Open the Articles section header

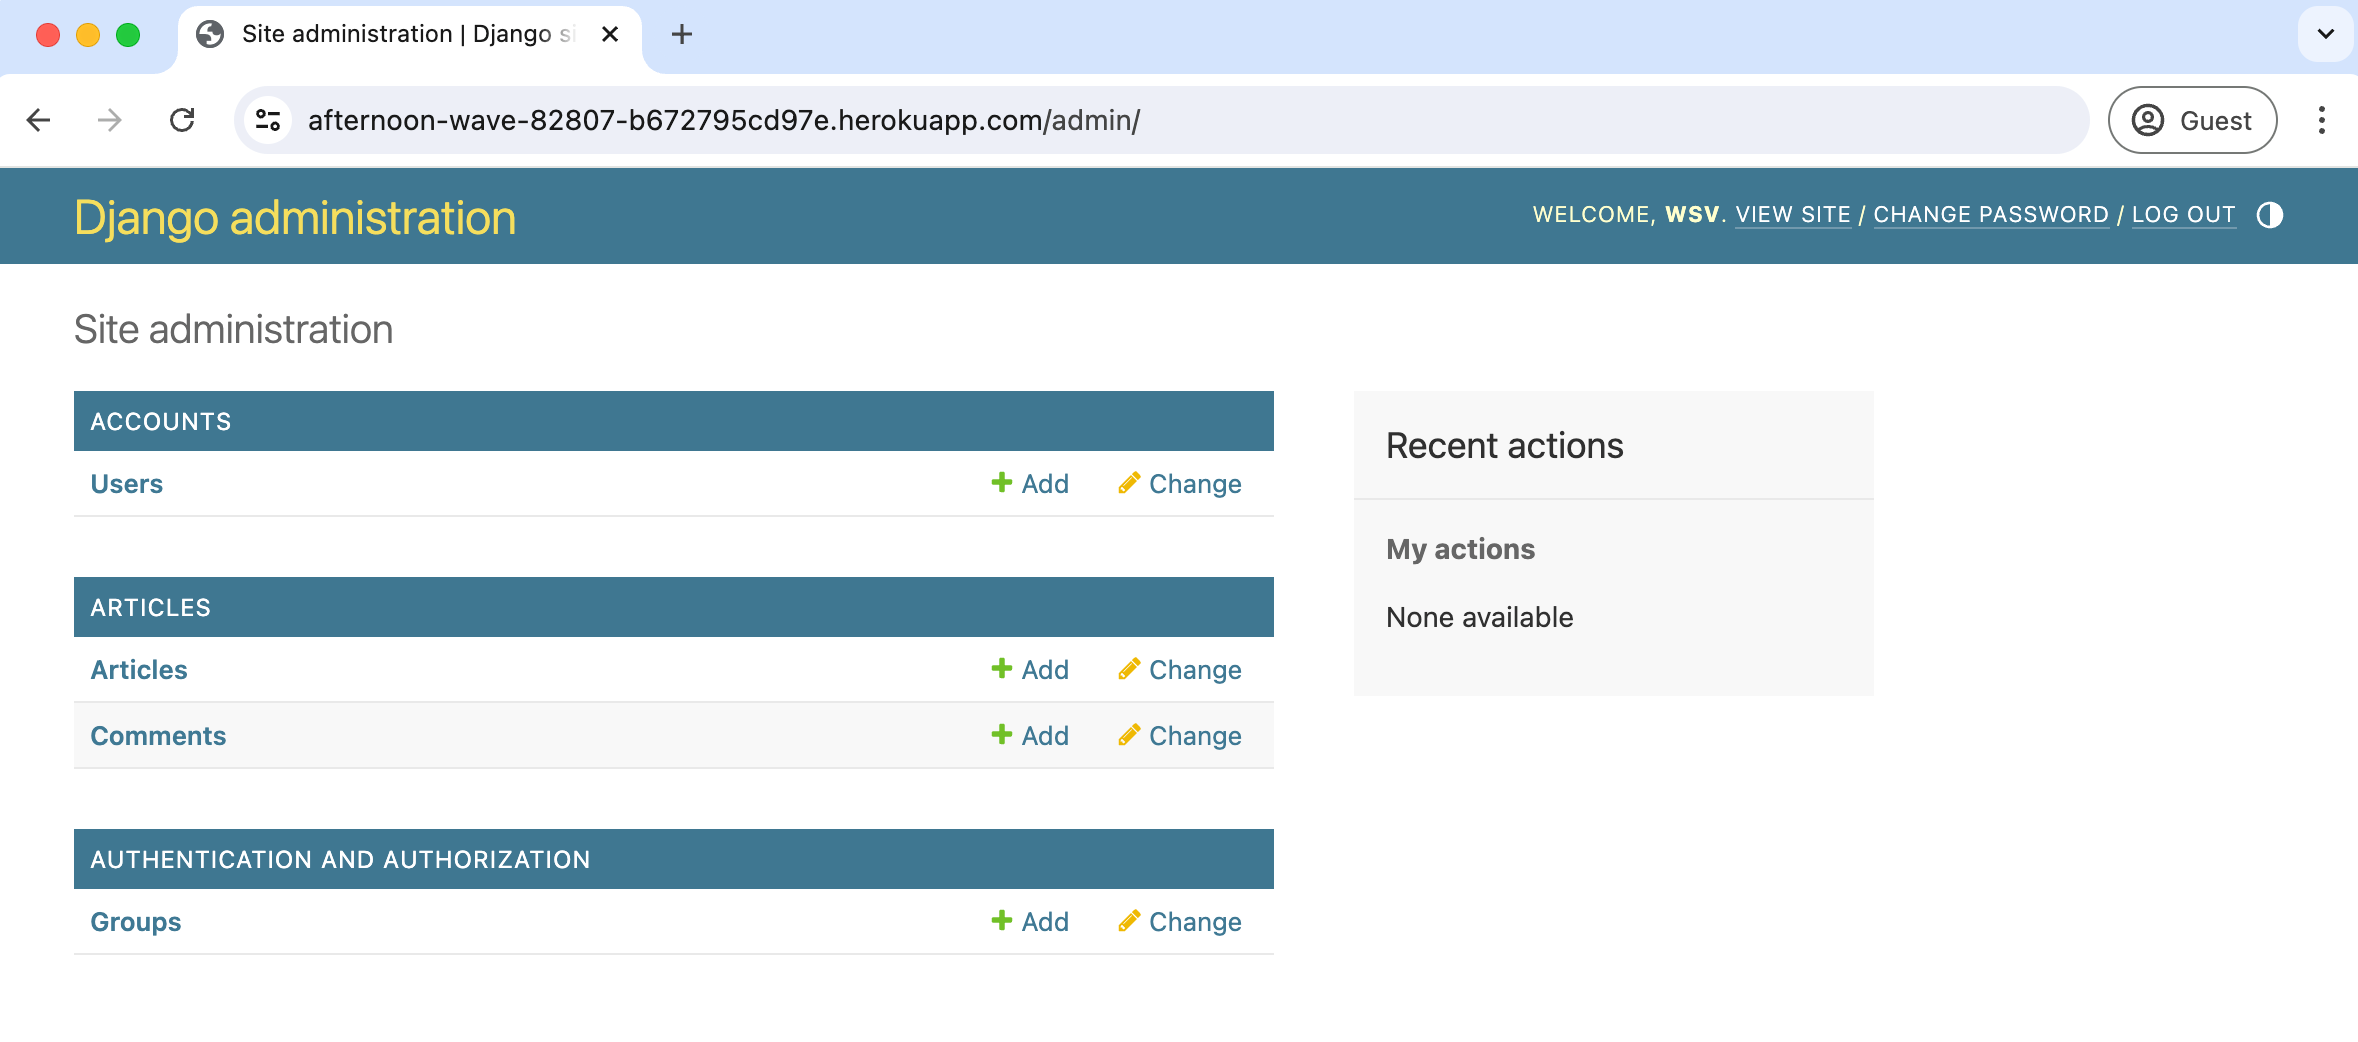point(151,607)
